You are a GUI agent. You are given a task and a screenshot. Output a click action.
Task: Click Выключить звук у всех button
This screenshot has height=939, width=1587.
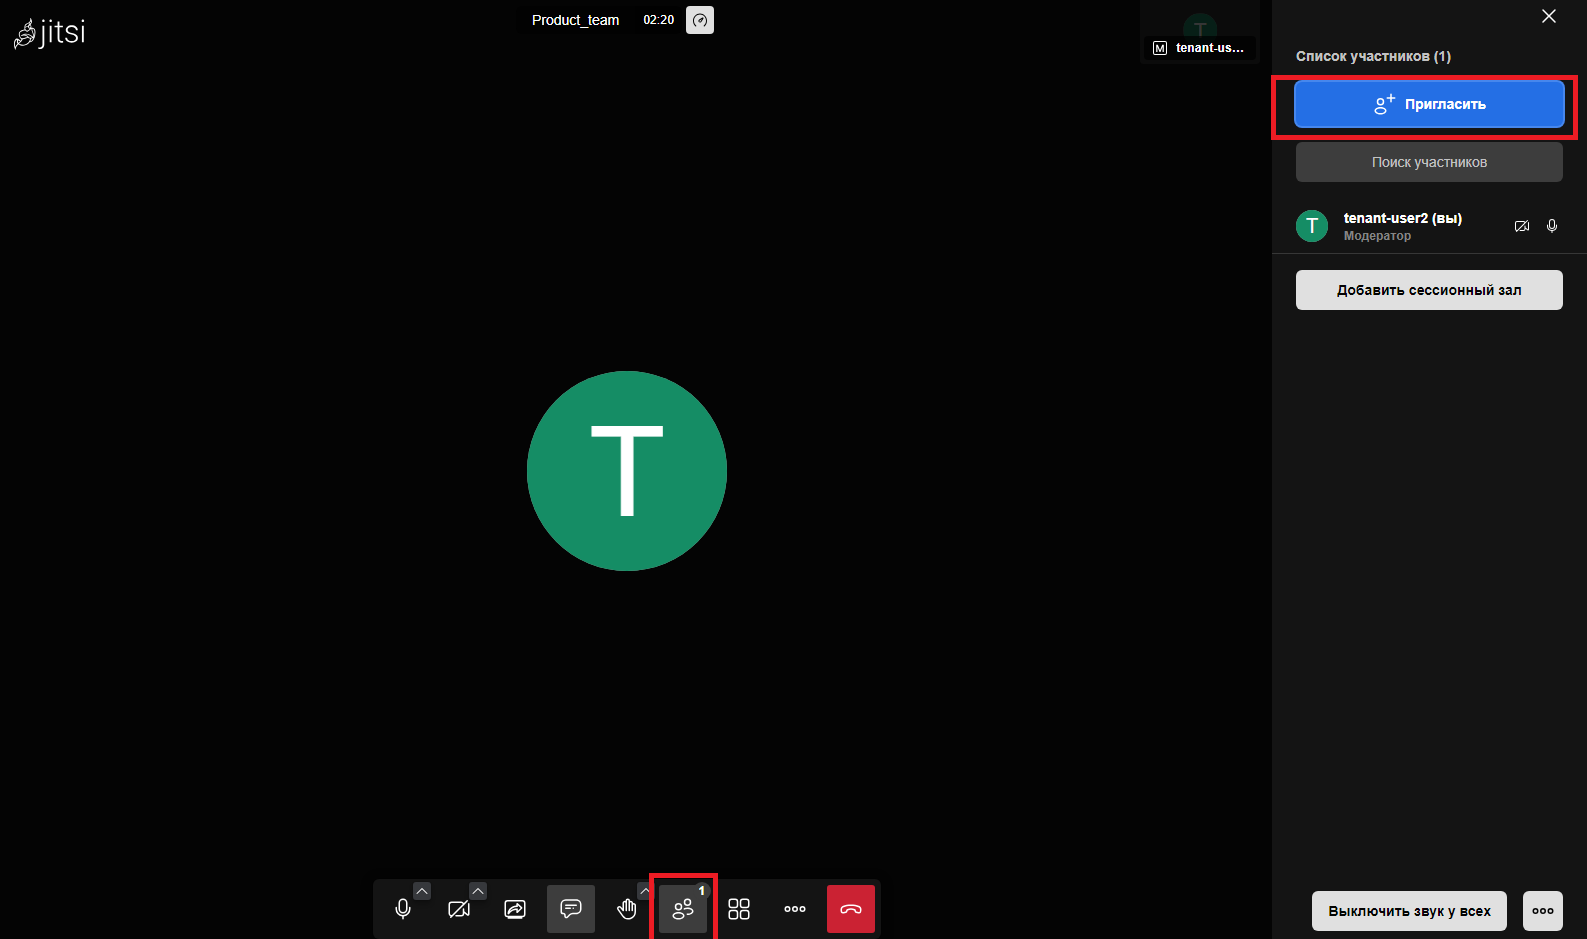[1409, 911]
